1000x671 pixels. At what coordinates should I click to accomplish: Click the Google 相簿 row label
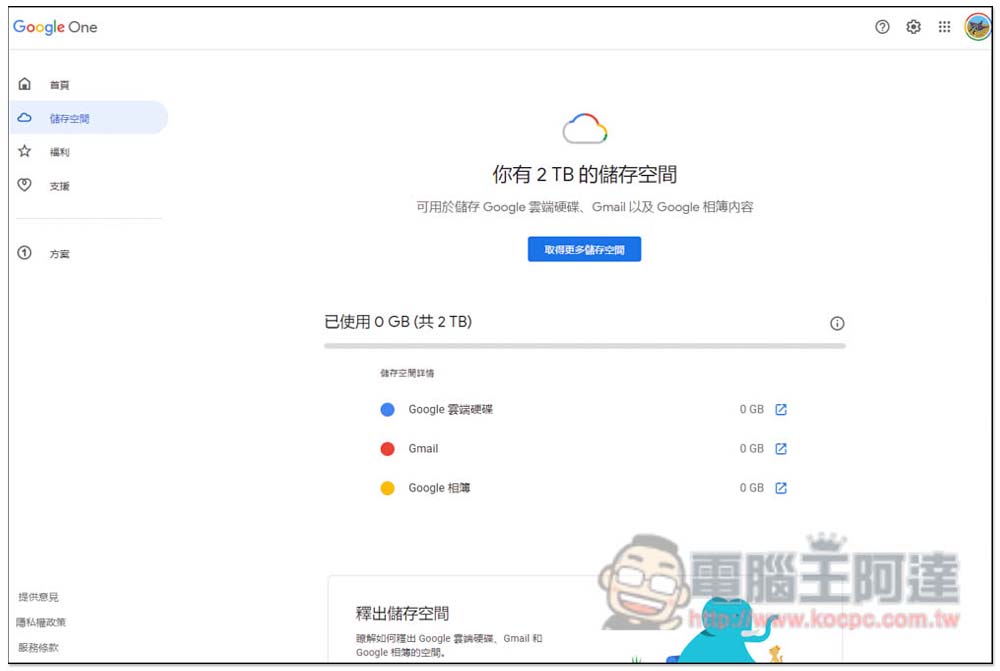coord(439,488)
